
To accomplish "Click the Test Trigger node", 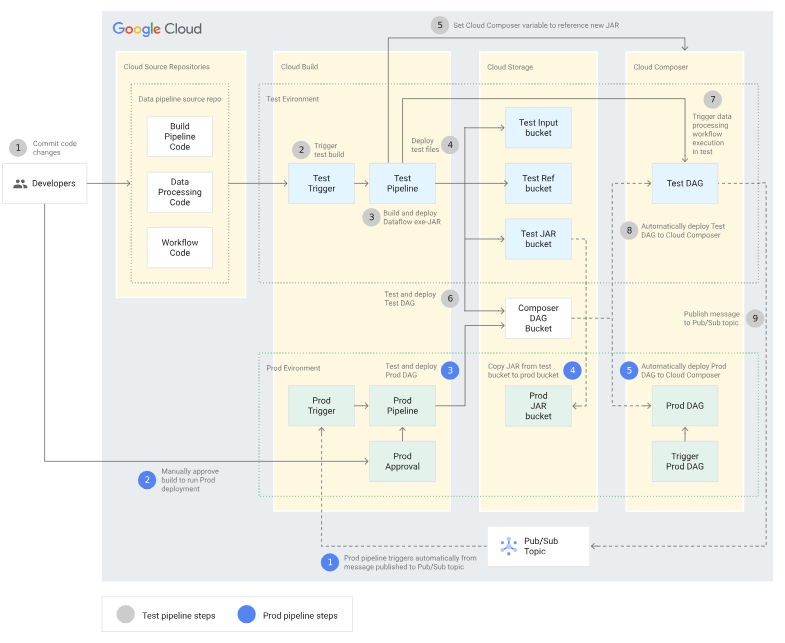I will (321, 183).
